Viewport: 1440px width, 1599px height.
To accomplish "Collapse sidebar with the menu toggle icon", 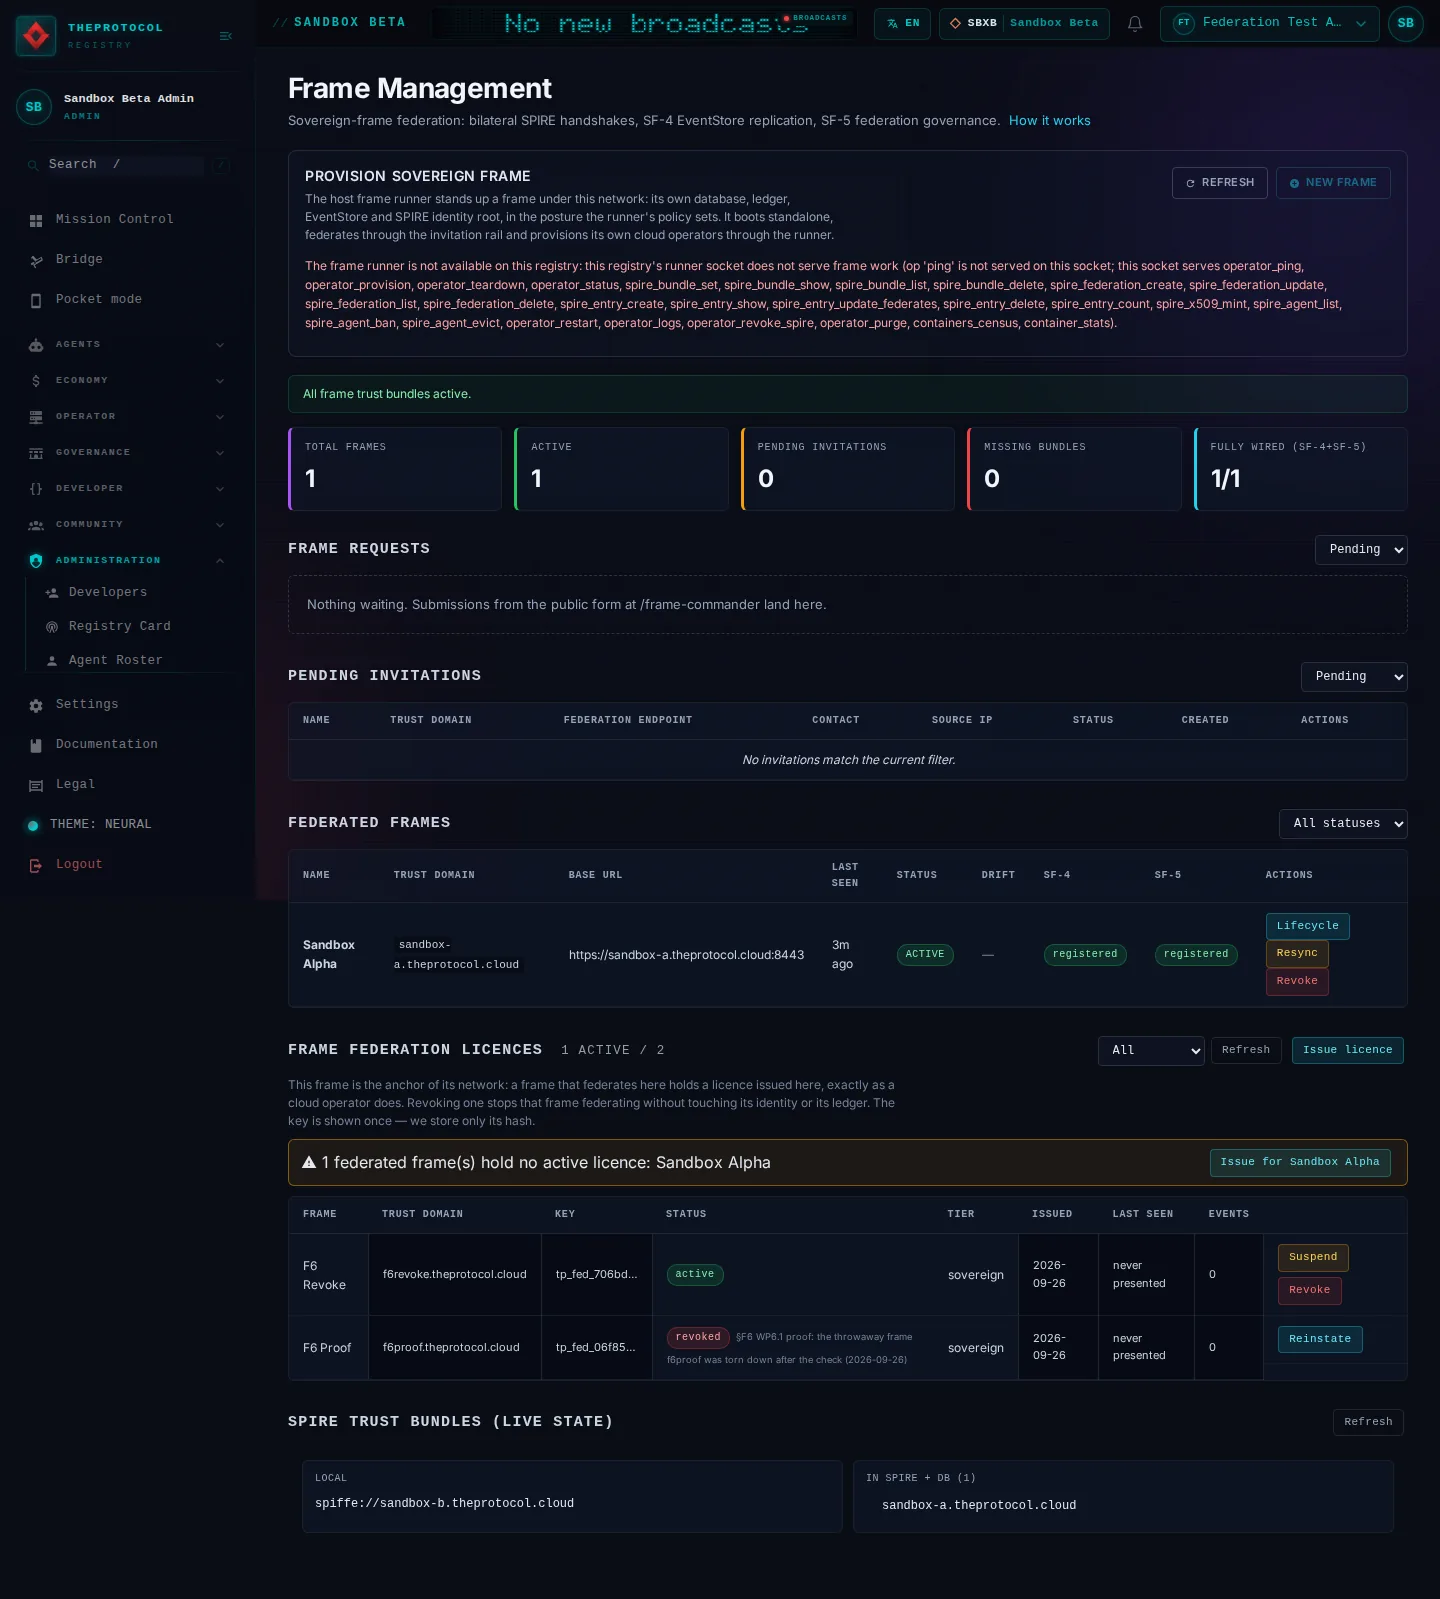I will [x=226, y=36].
